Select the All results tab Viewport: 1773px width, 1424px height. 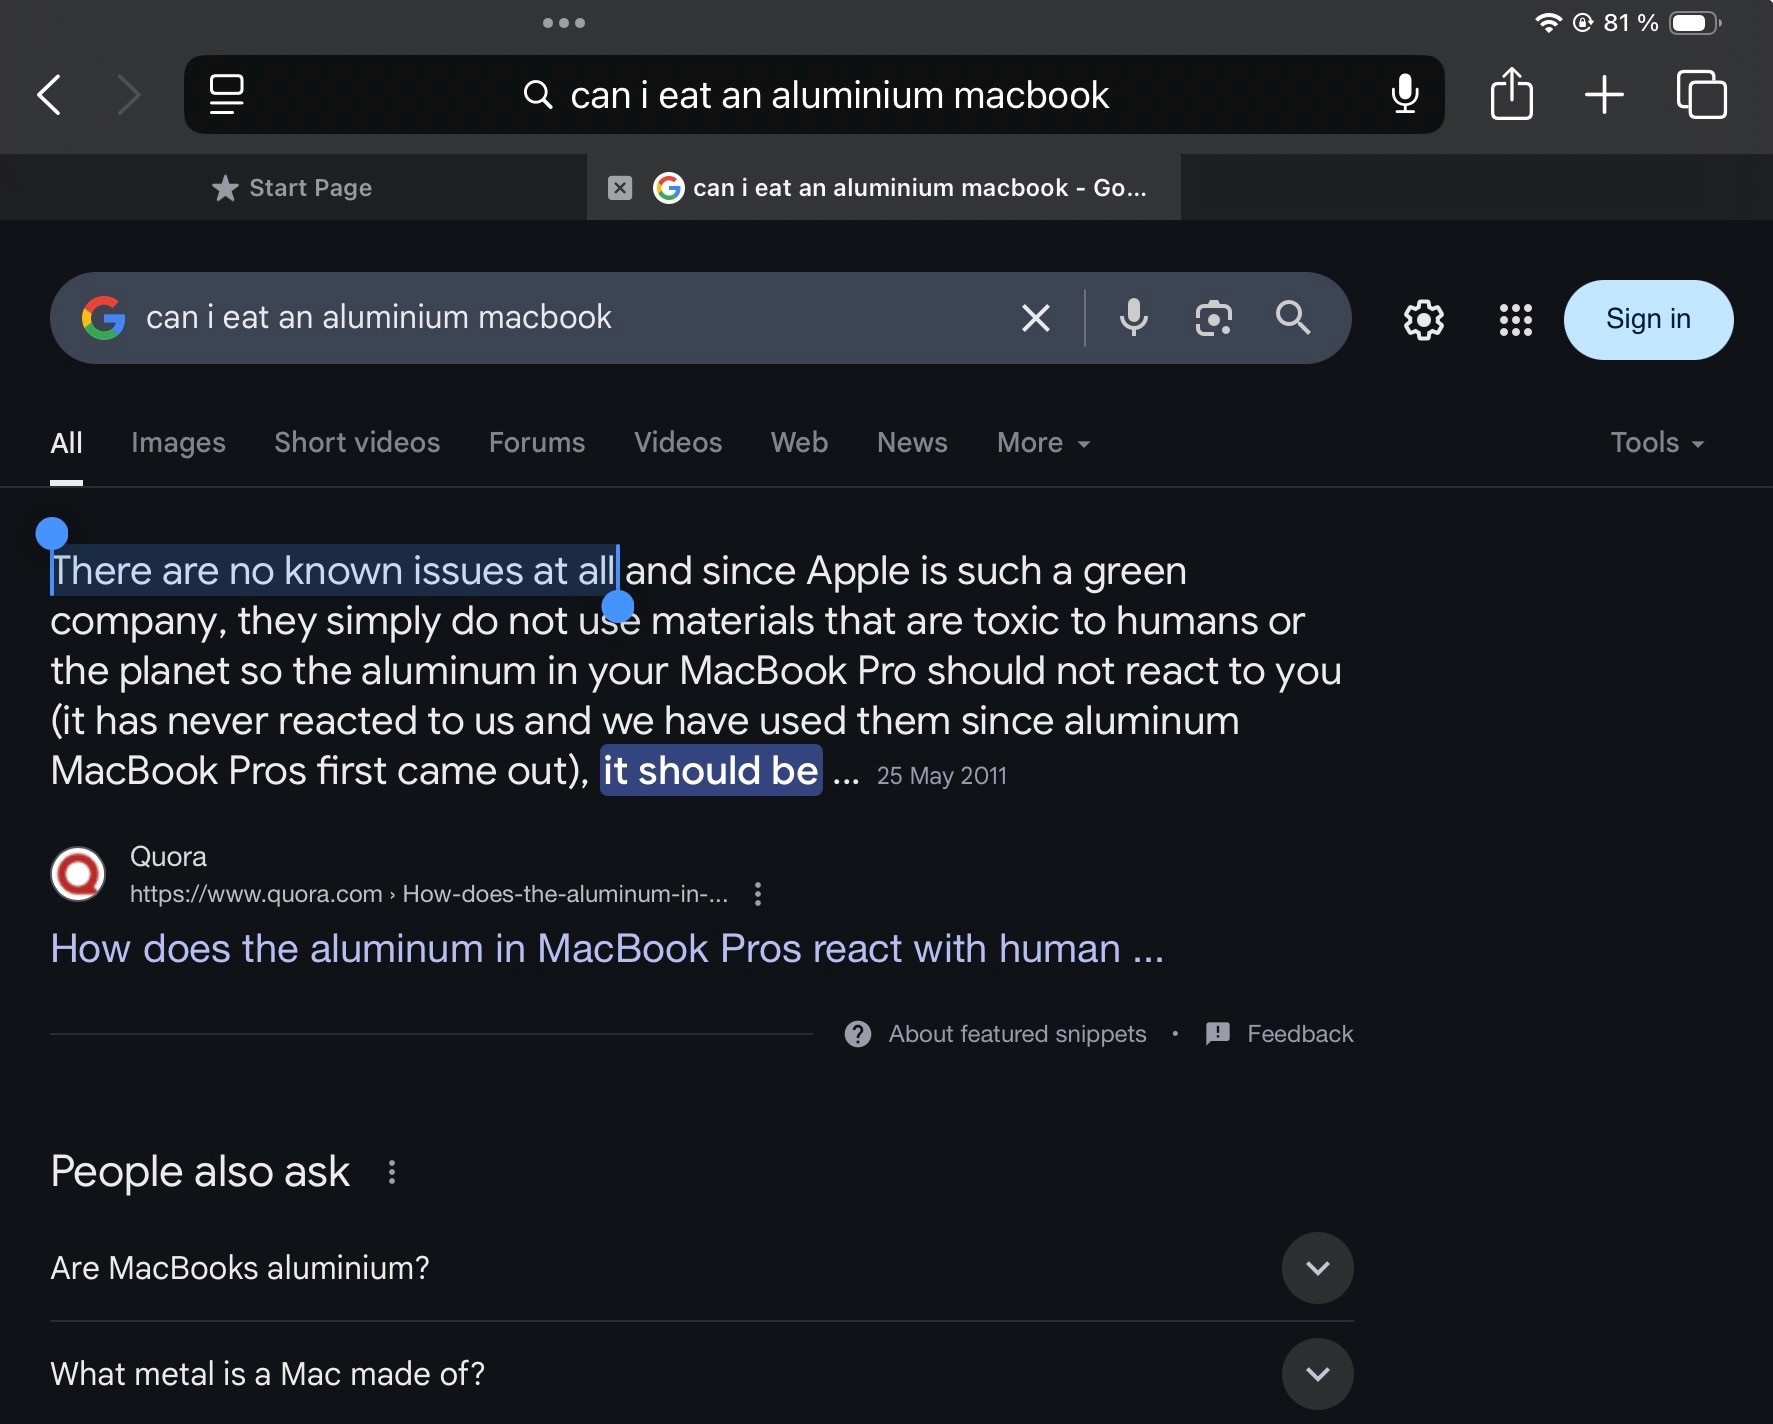pyautogui.click(x=66, y=443)
